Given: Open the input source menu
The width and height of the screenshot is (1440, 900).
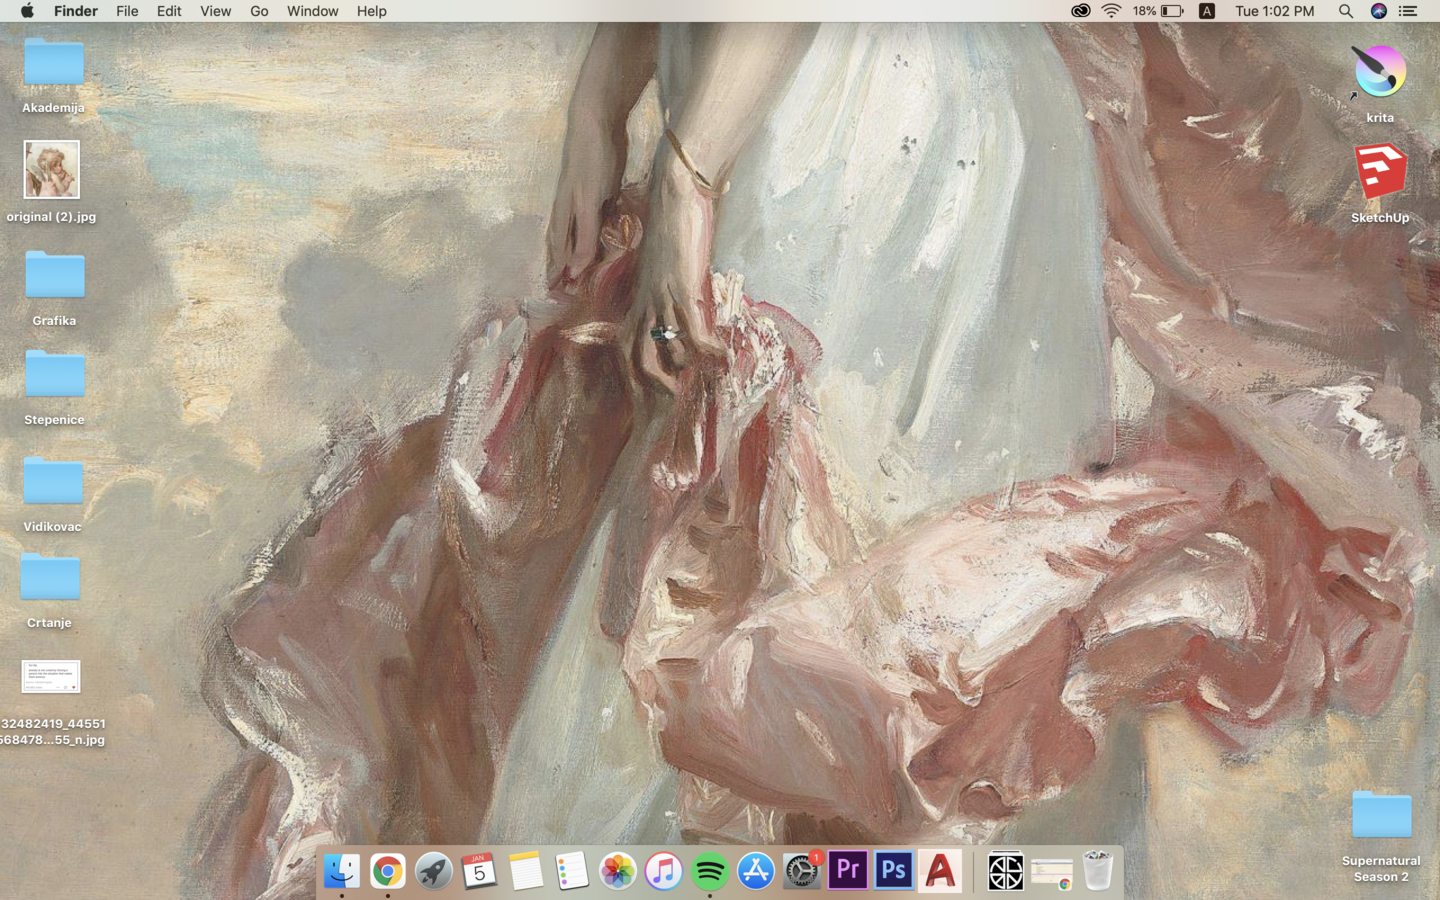Looking at the screenshot, I should [1207, 11].
